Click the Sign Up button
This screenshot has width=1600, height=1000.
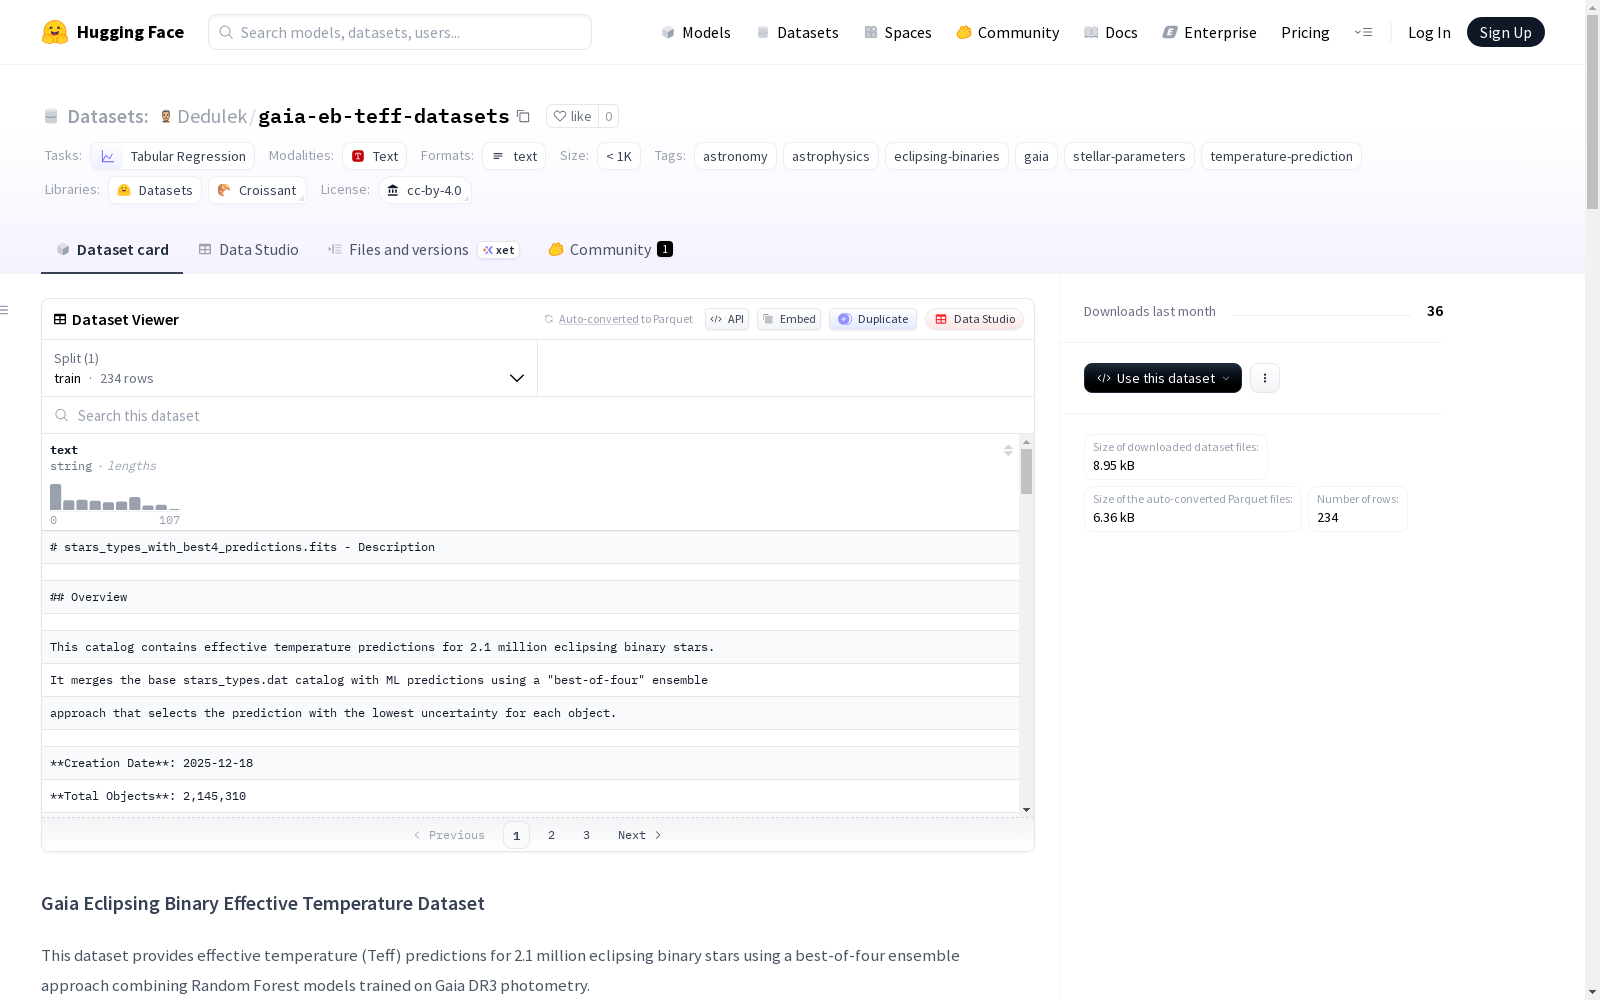(x=1505, y=32)
